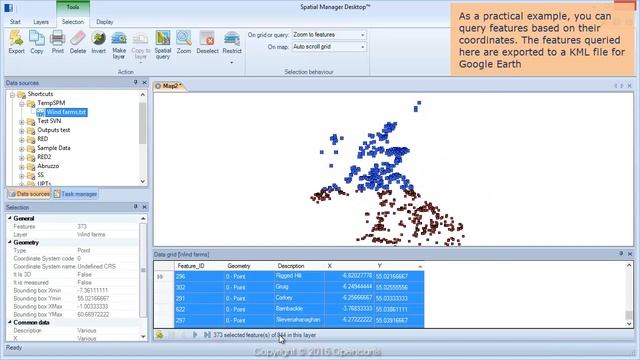Open the application menu icon at top-left
The height and width of the screenshot is (360, 640).
click(x=8, y=8)
